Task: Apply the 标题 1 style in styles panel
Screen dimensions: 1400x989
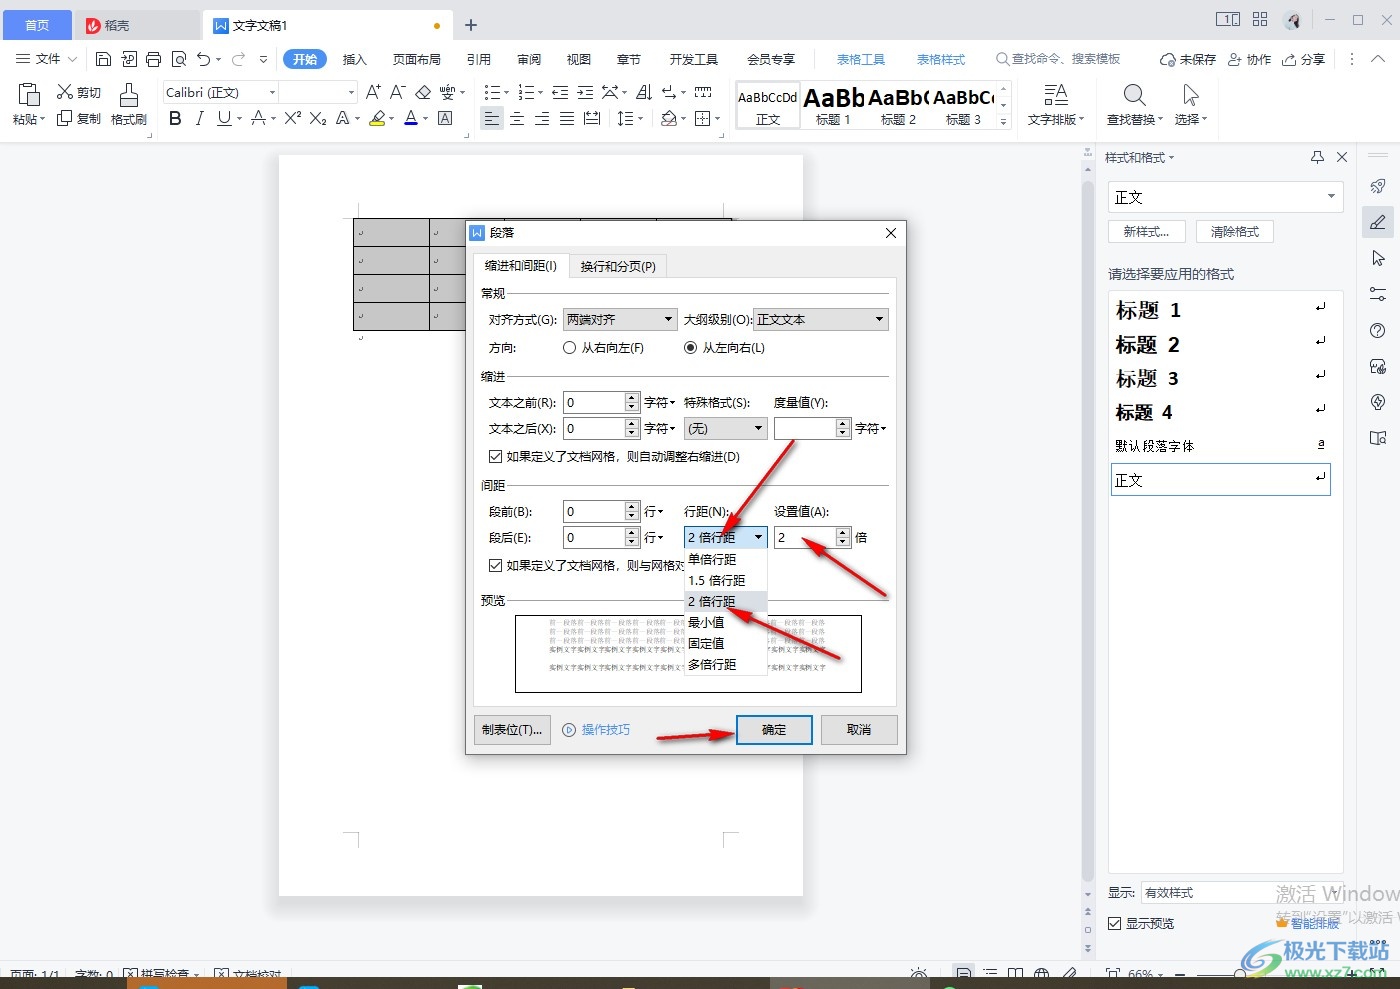Action: pos(1220,310)
